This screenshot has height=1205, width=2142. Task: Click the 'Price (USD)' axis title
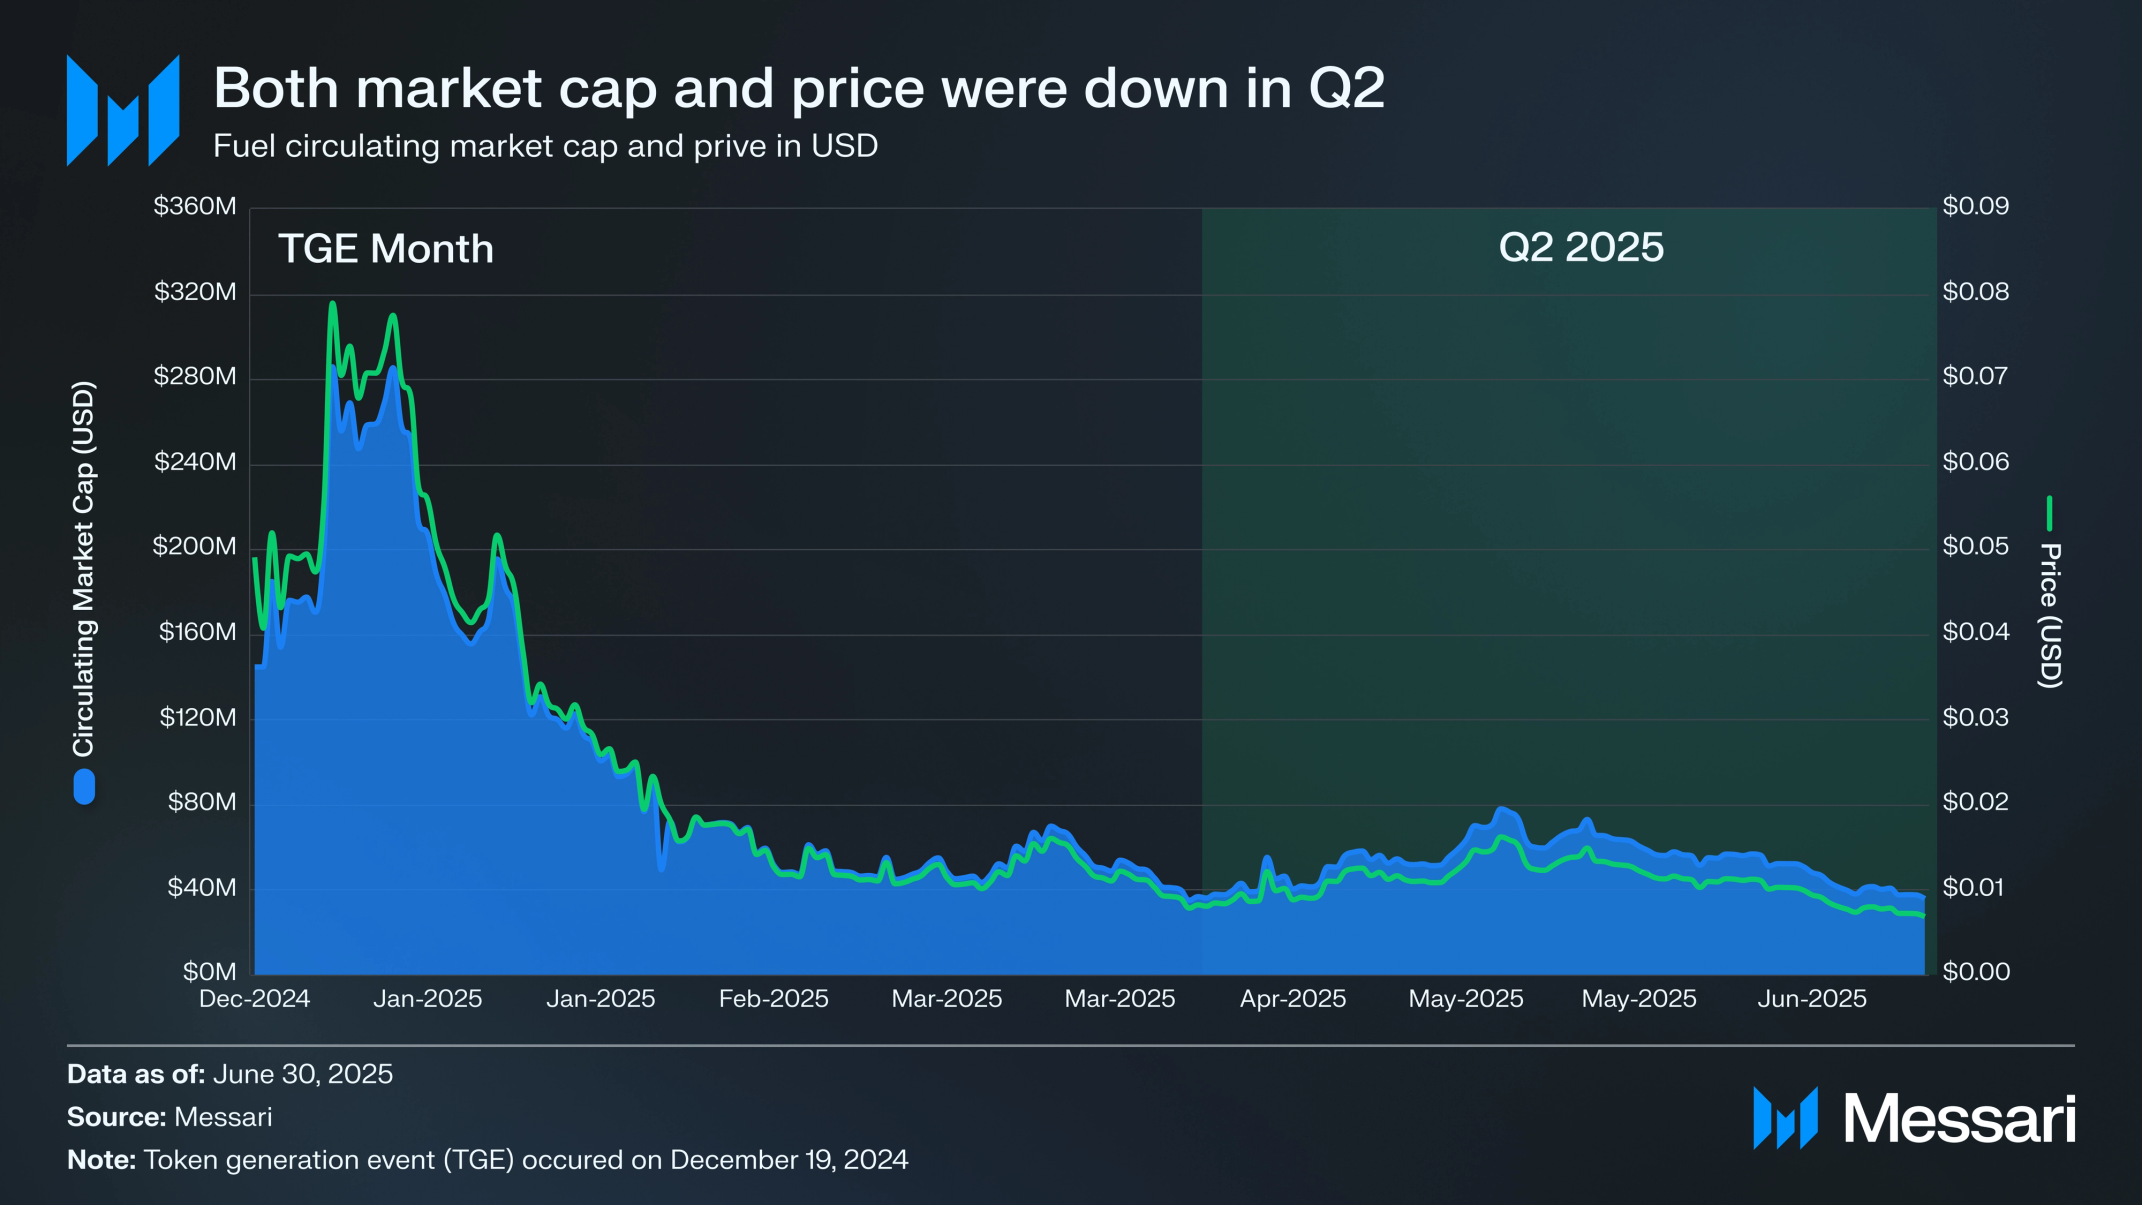coord(2050,616)
